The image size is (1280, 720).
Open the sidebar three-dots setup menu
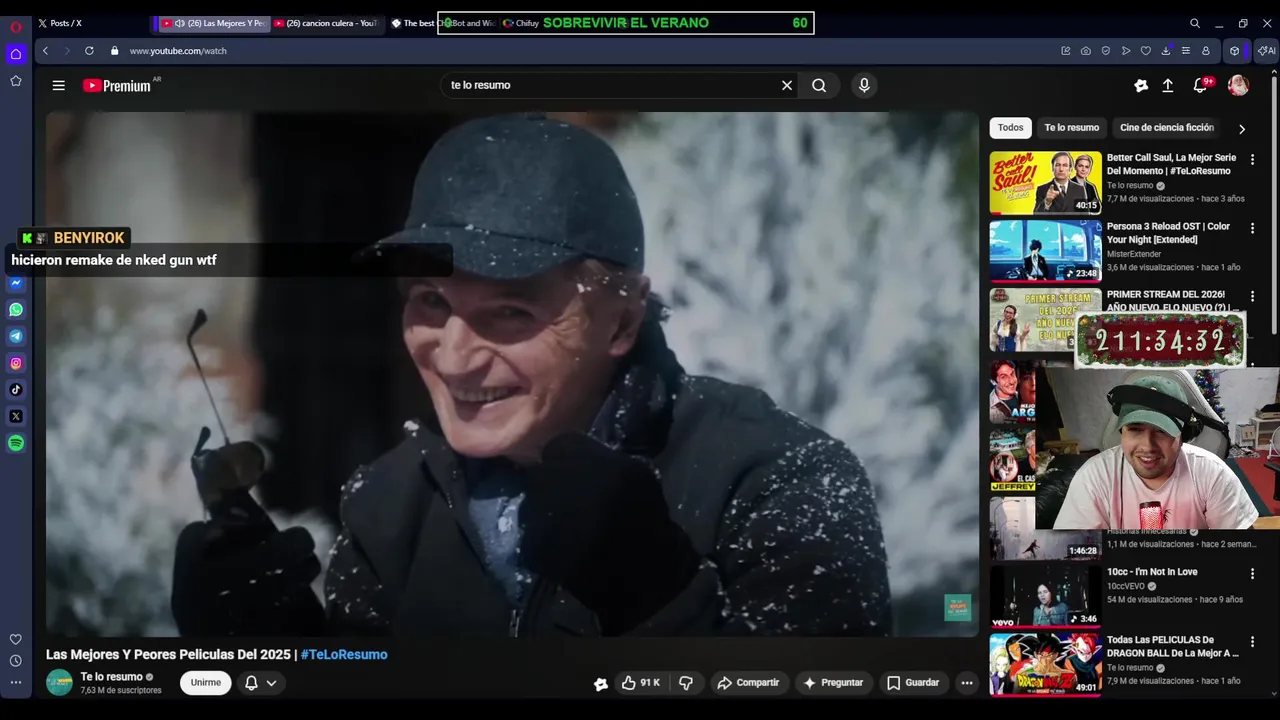tap(16, 683)
